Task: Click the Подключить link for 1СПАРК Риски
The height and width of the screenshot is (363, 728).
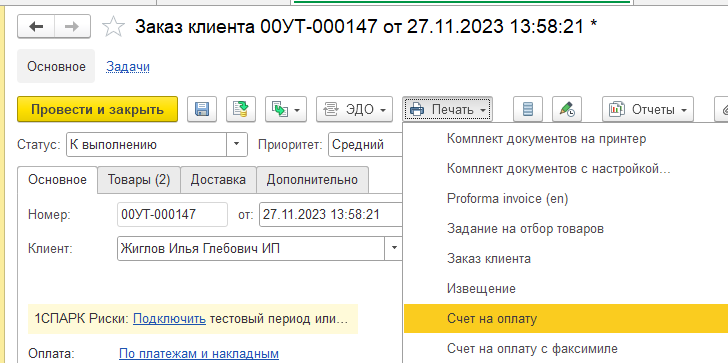Action: tap(169, 319)
